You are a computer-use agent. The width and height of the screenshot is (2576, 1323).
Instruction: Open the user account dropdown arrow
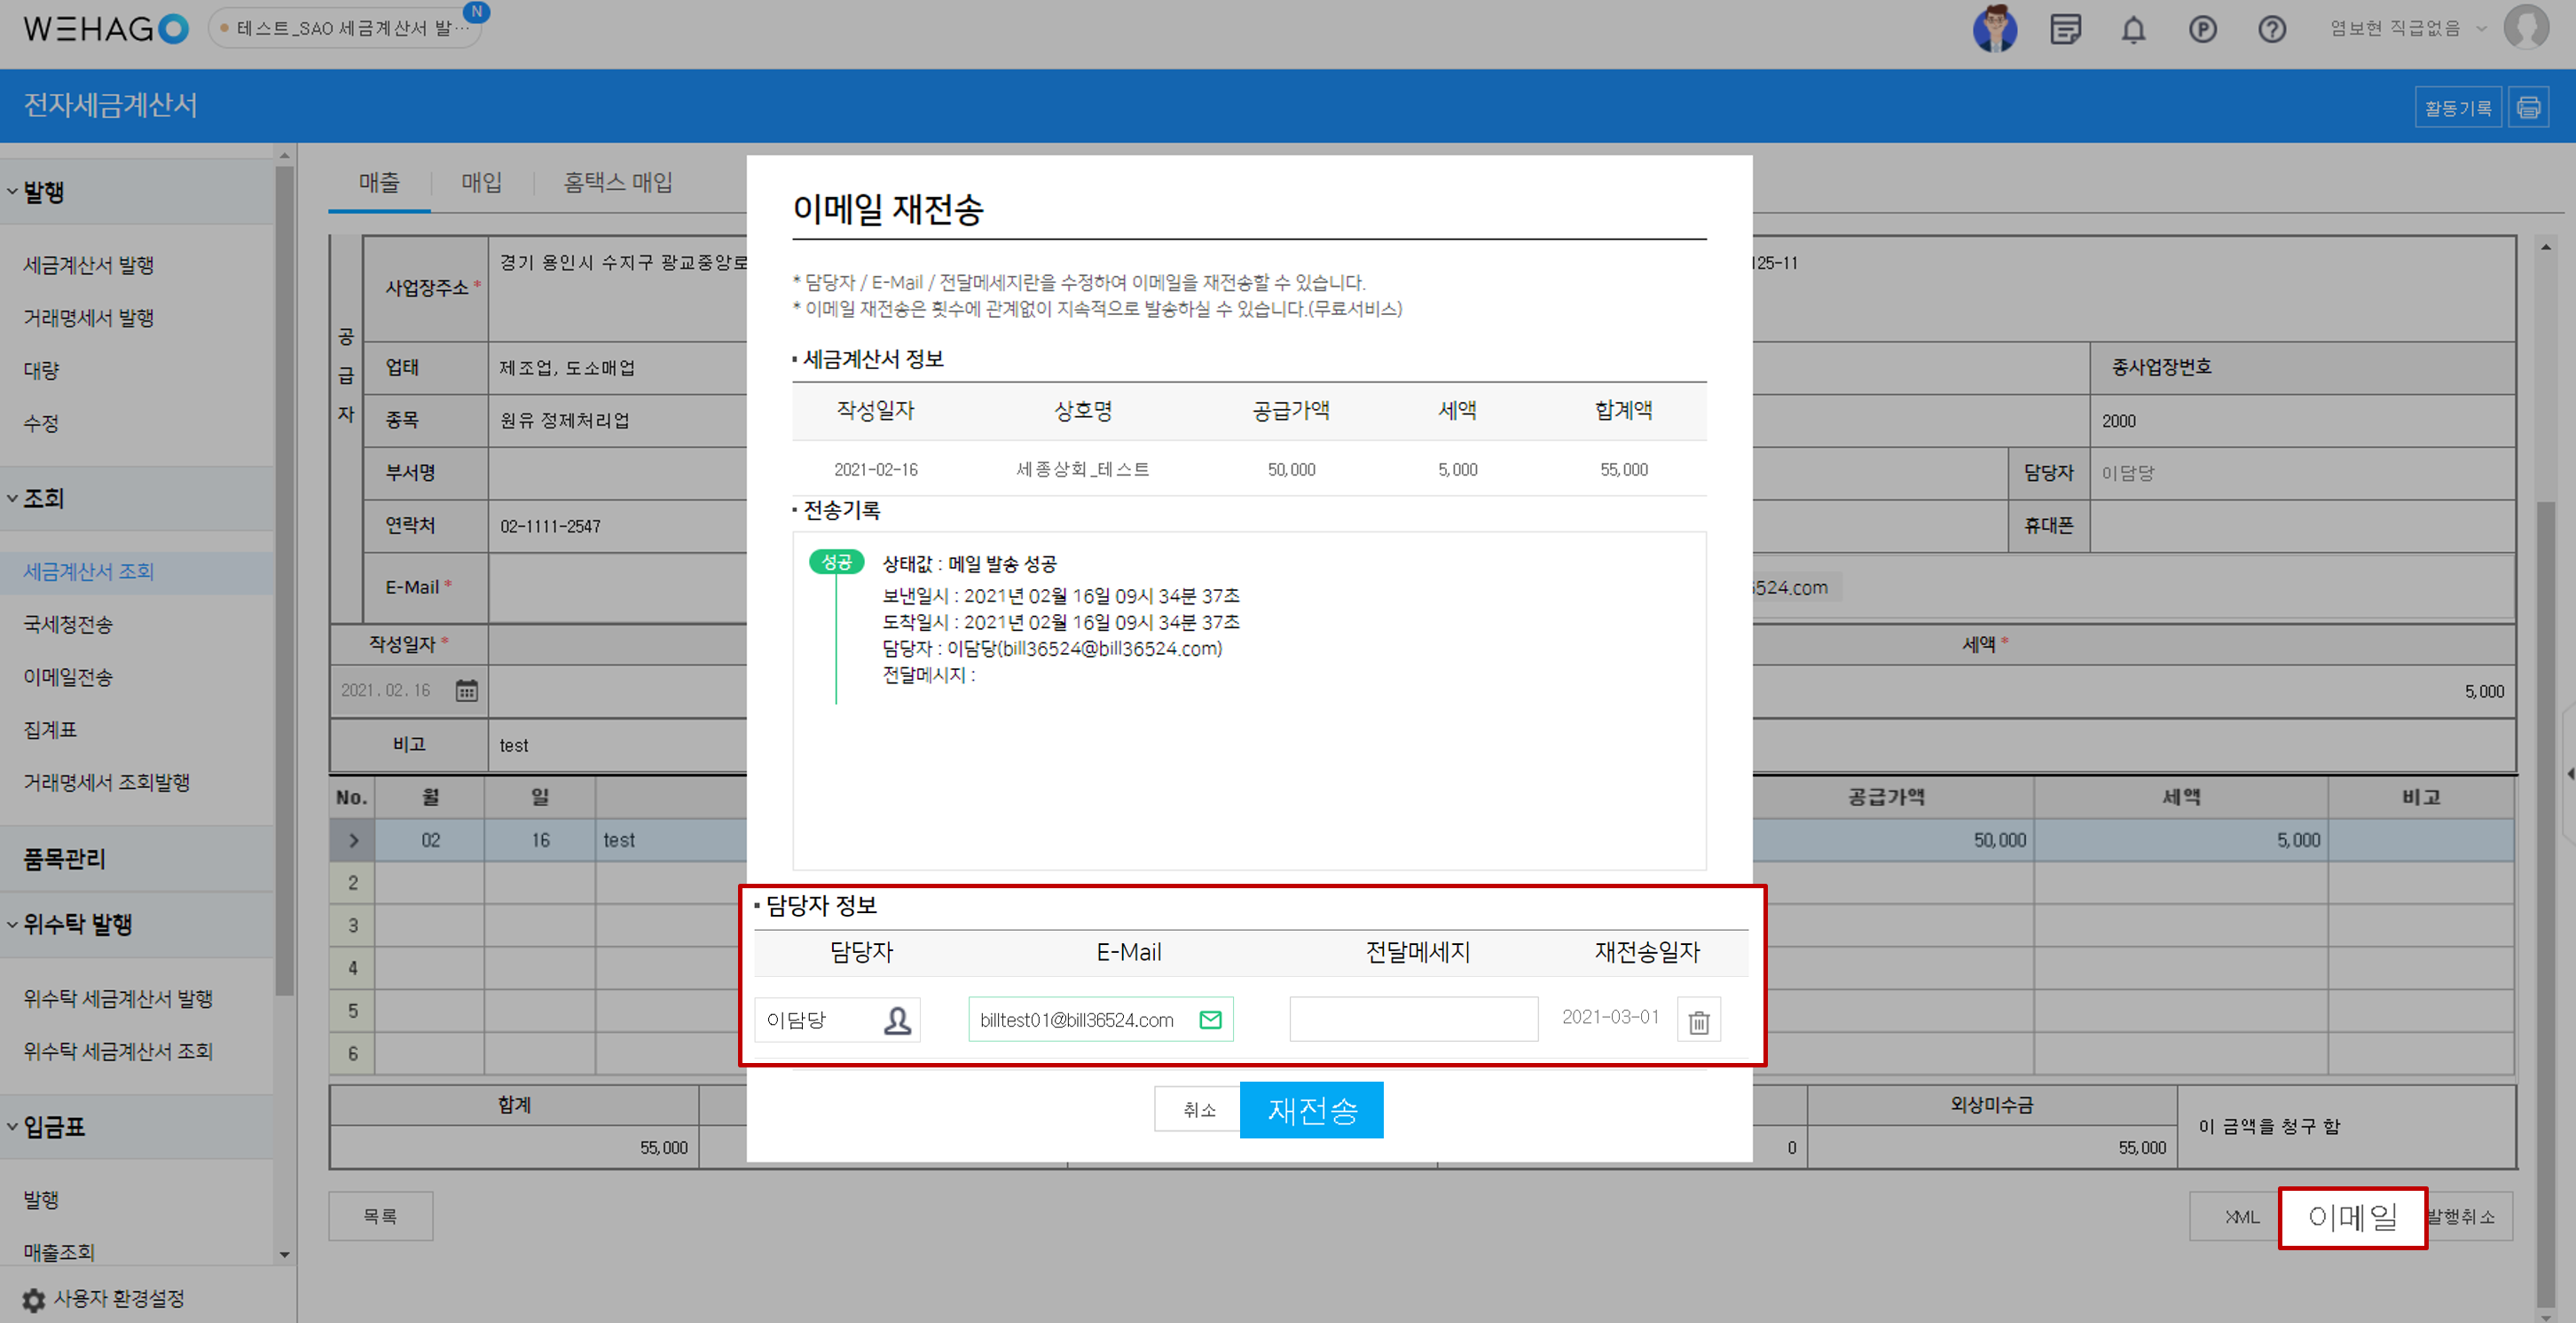pos(2481,29)
